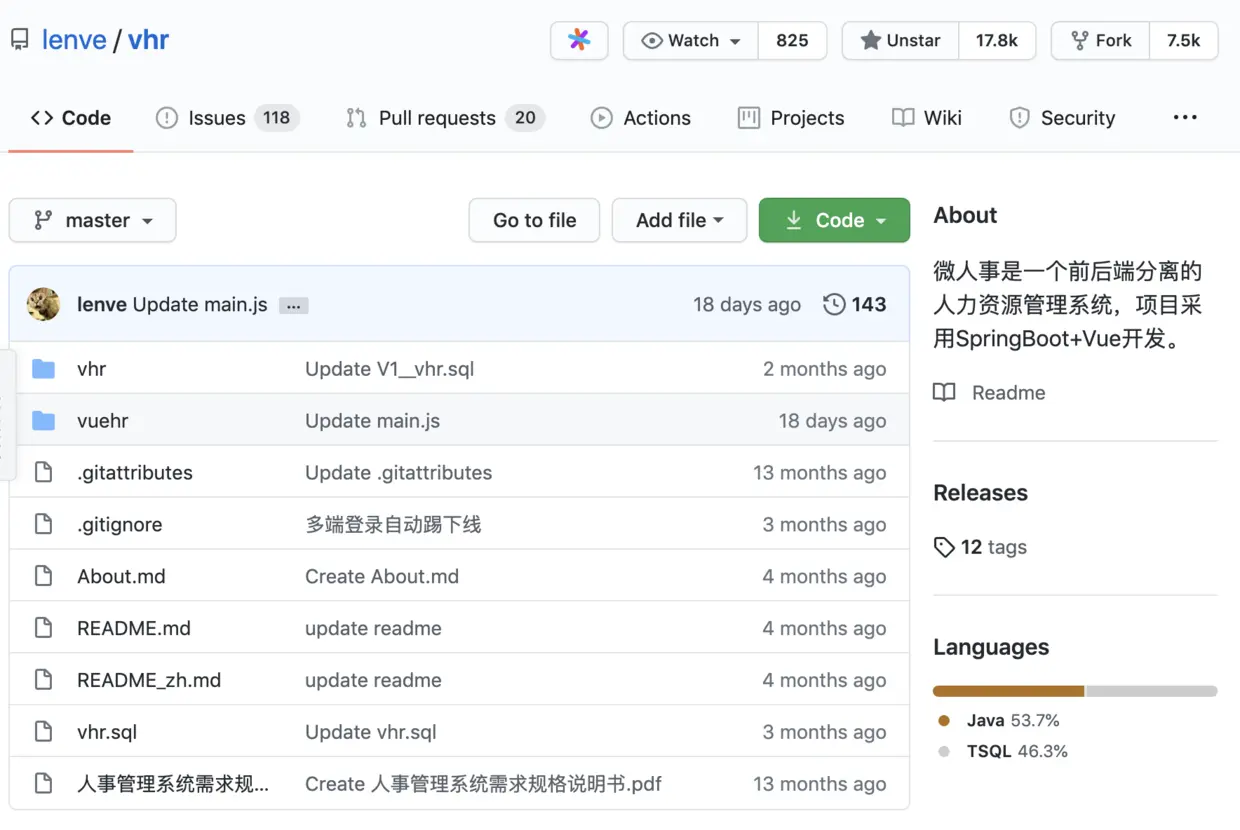Open the lenve owner link
This screenshot has height=830, width=1240.
pos(74,40)
